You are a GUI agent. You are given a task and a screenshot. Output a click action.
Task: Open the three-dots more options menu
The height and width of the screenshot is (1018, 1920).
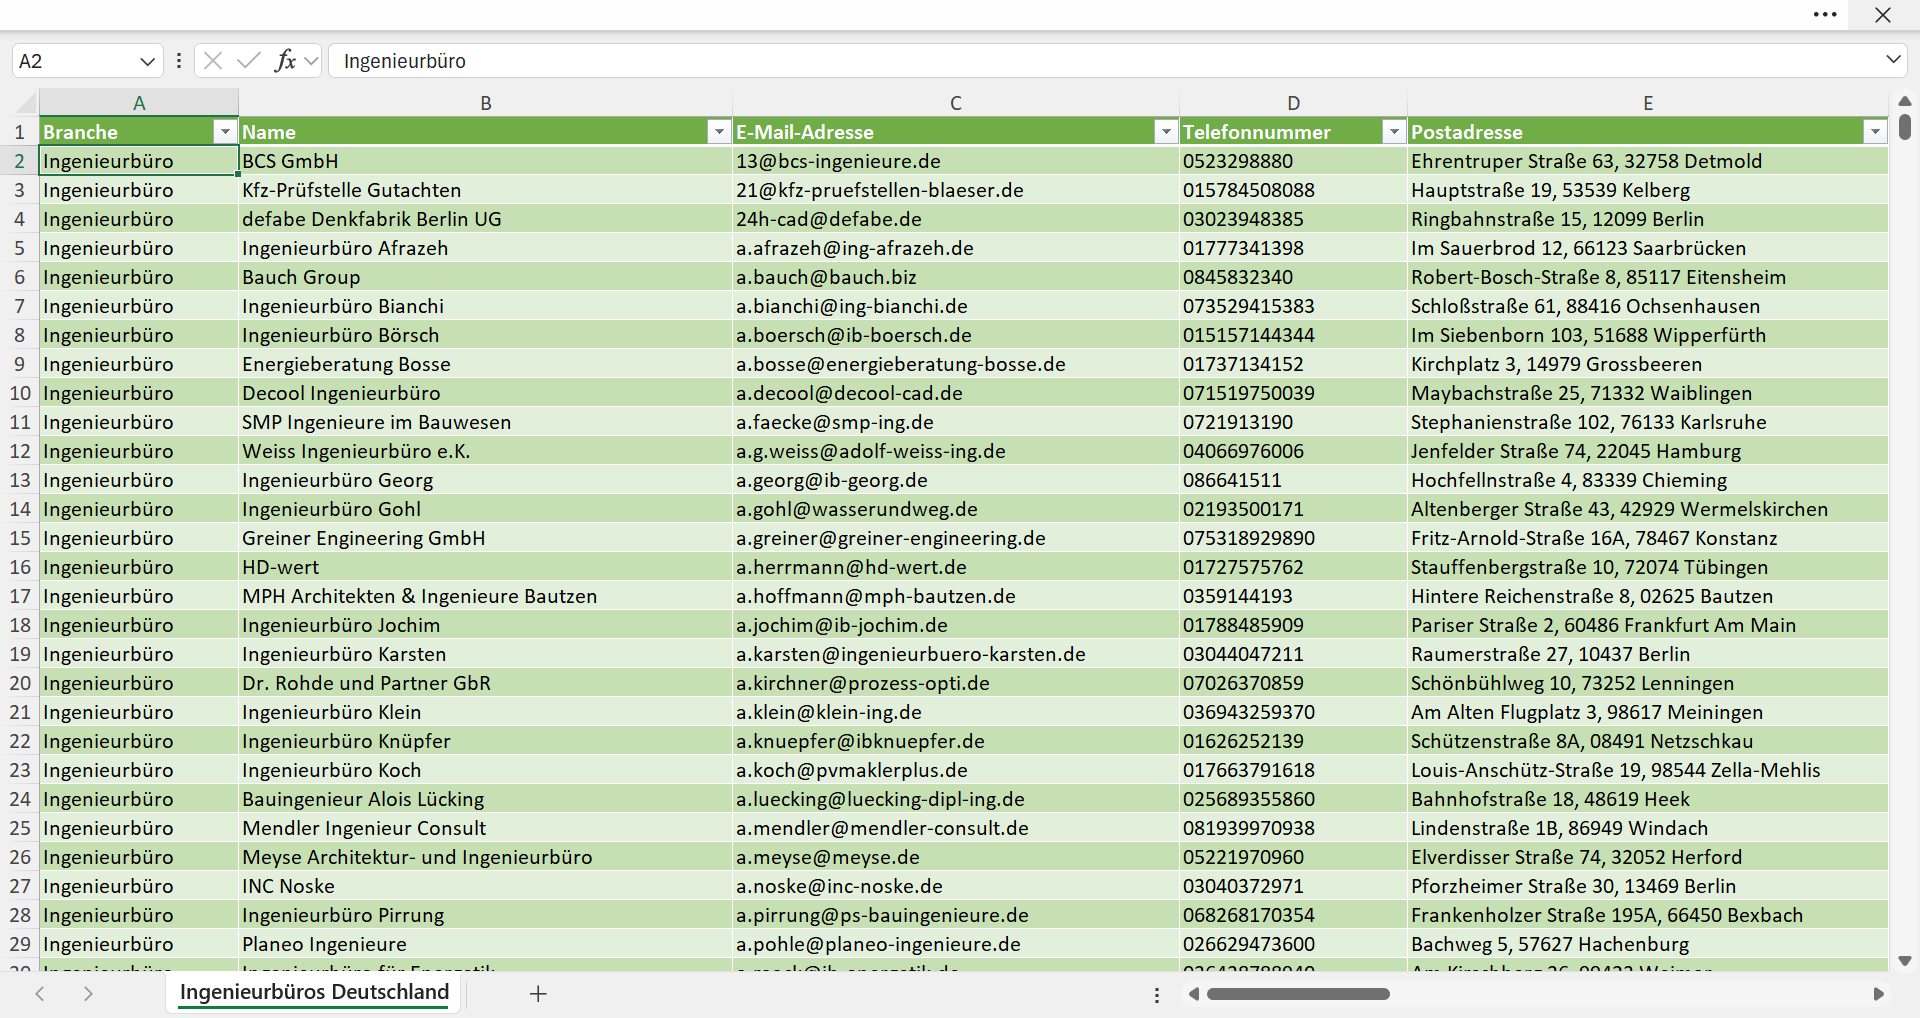(x=1825, y=15)
